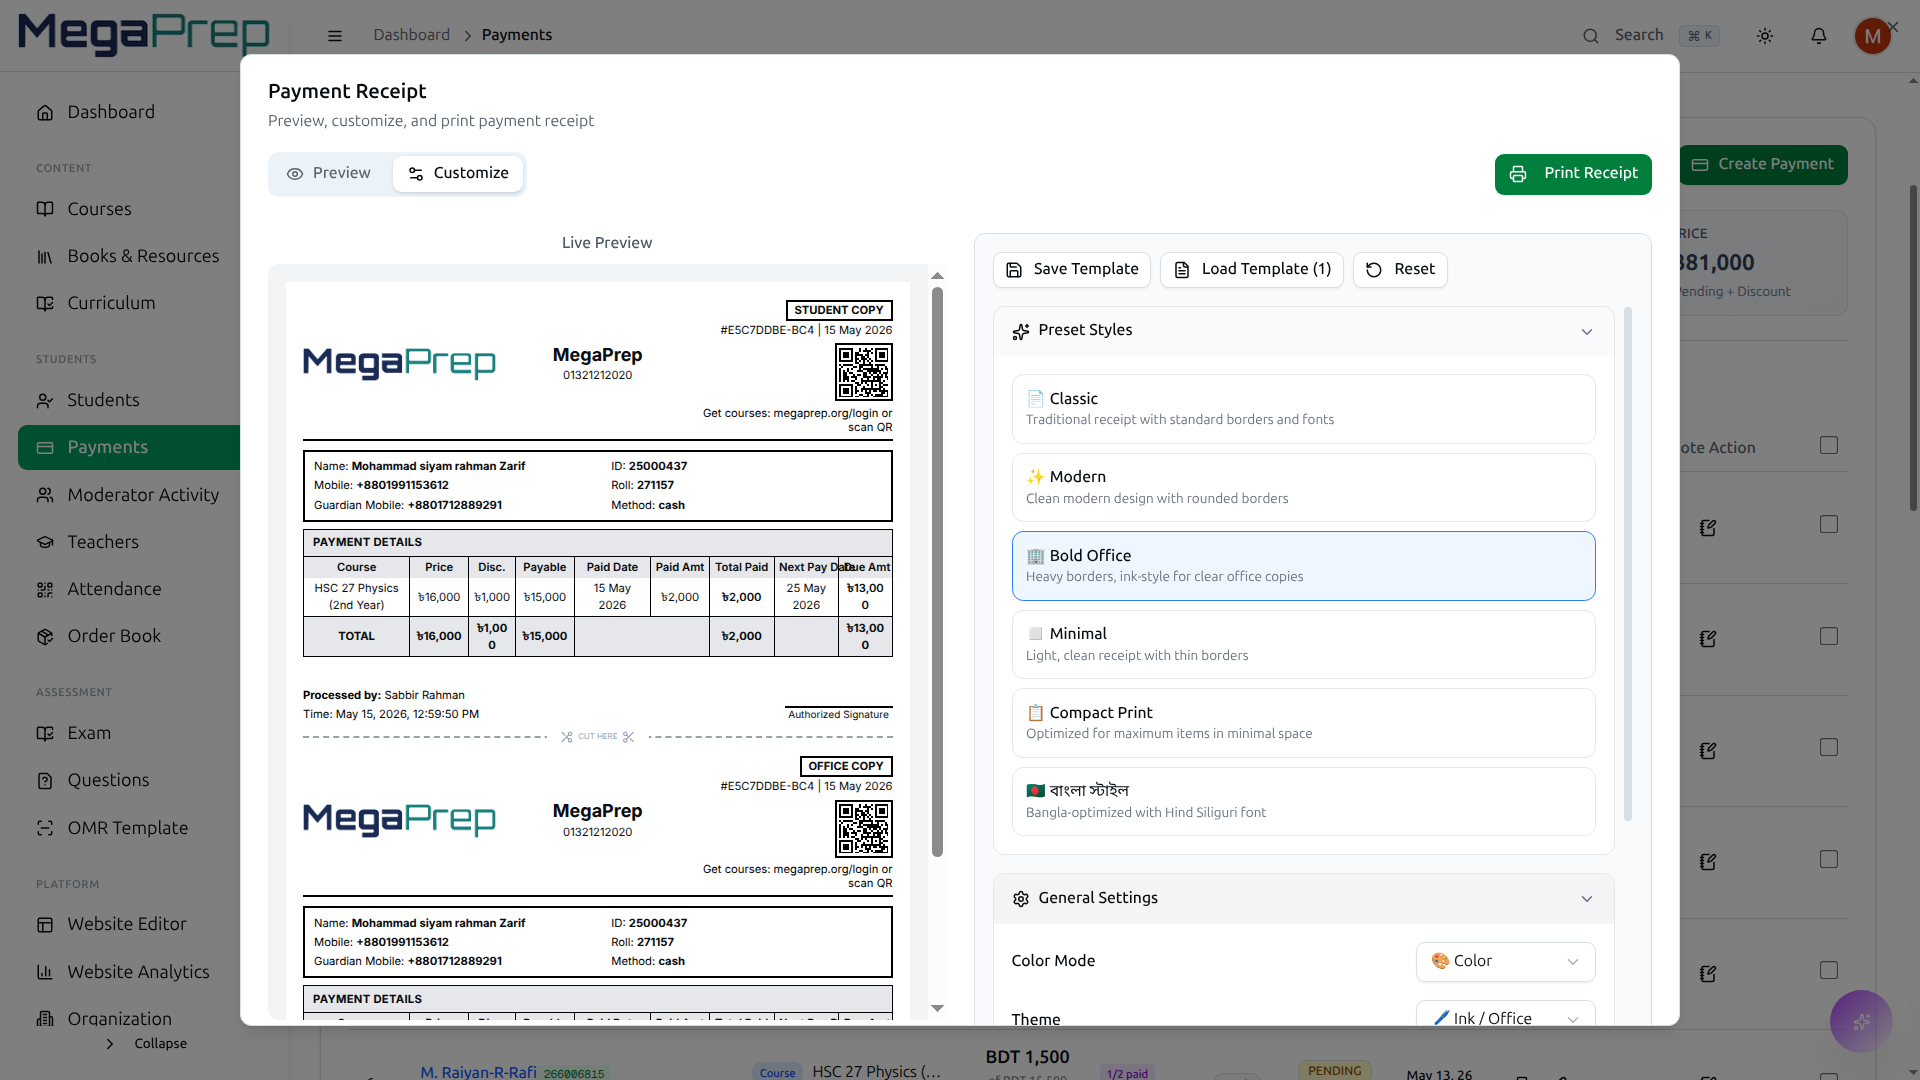
Task: Click the Moderator Activity icon
Action: pos(45,495)
